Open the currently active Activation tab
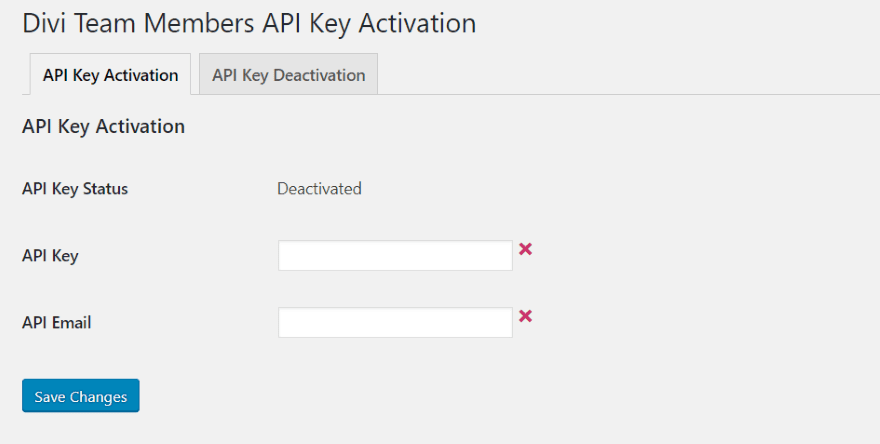880x444 pixels. pos(110,75)
